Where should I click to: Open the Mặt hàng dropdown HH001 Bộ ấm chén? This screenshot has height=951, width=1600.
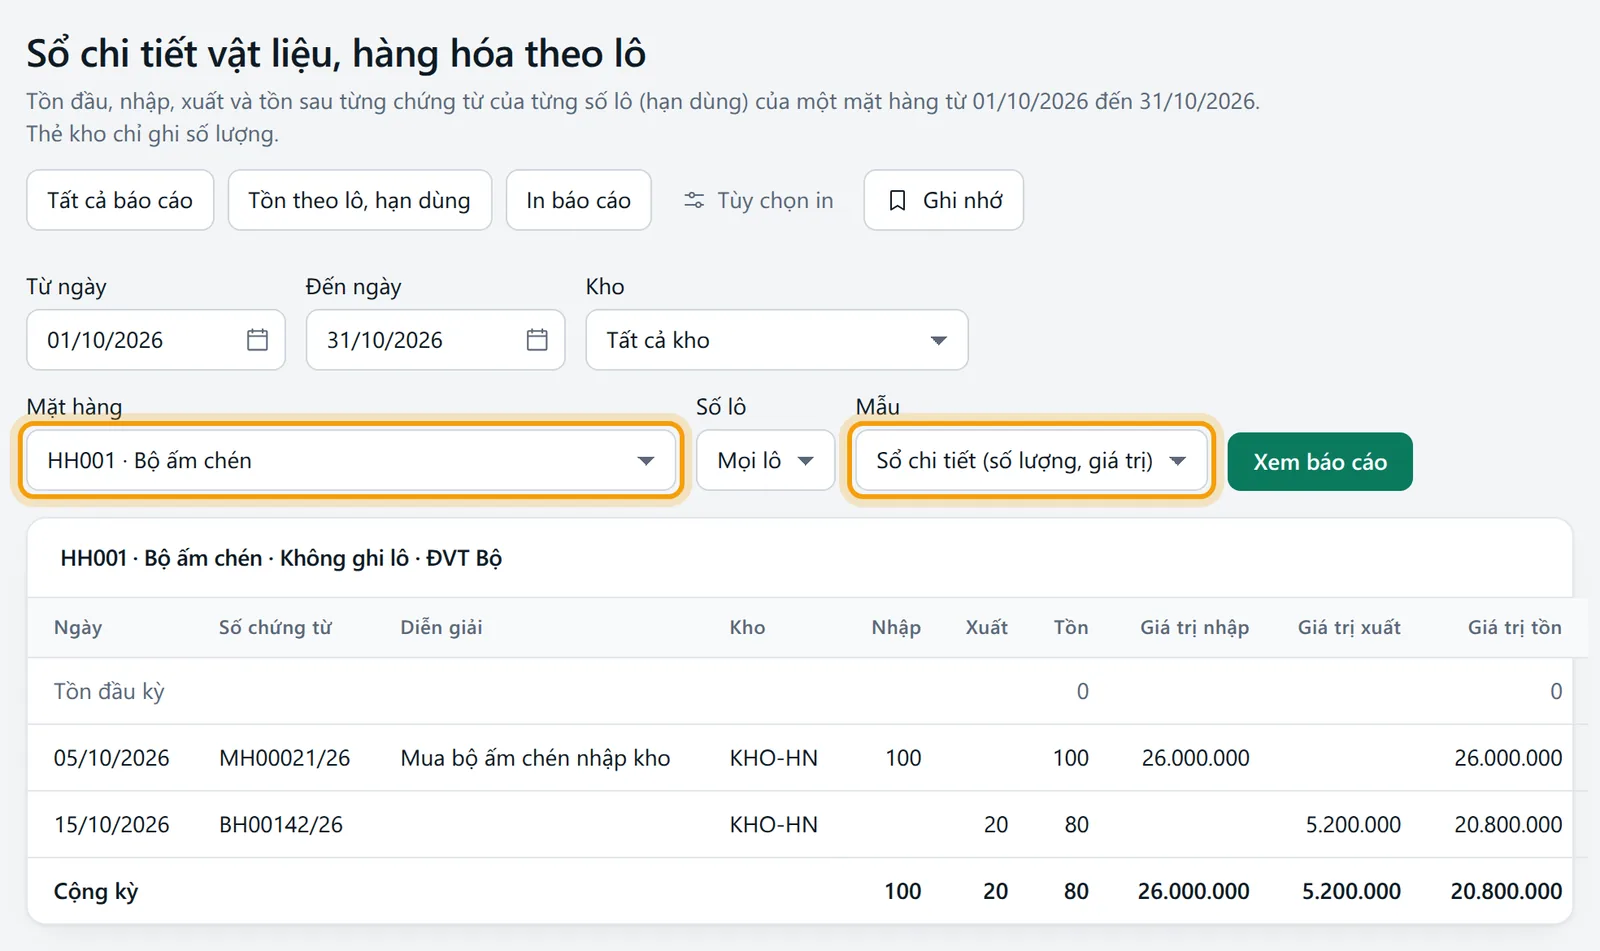coord(351,461)
